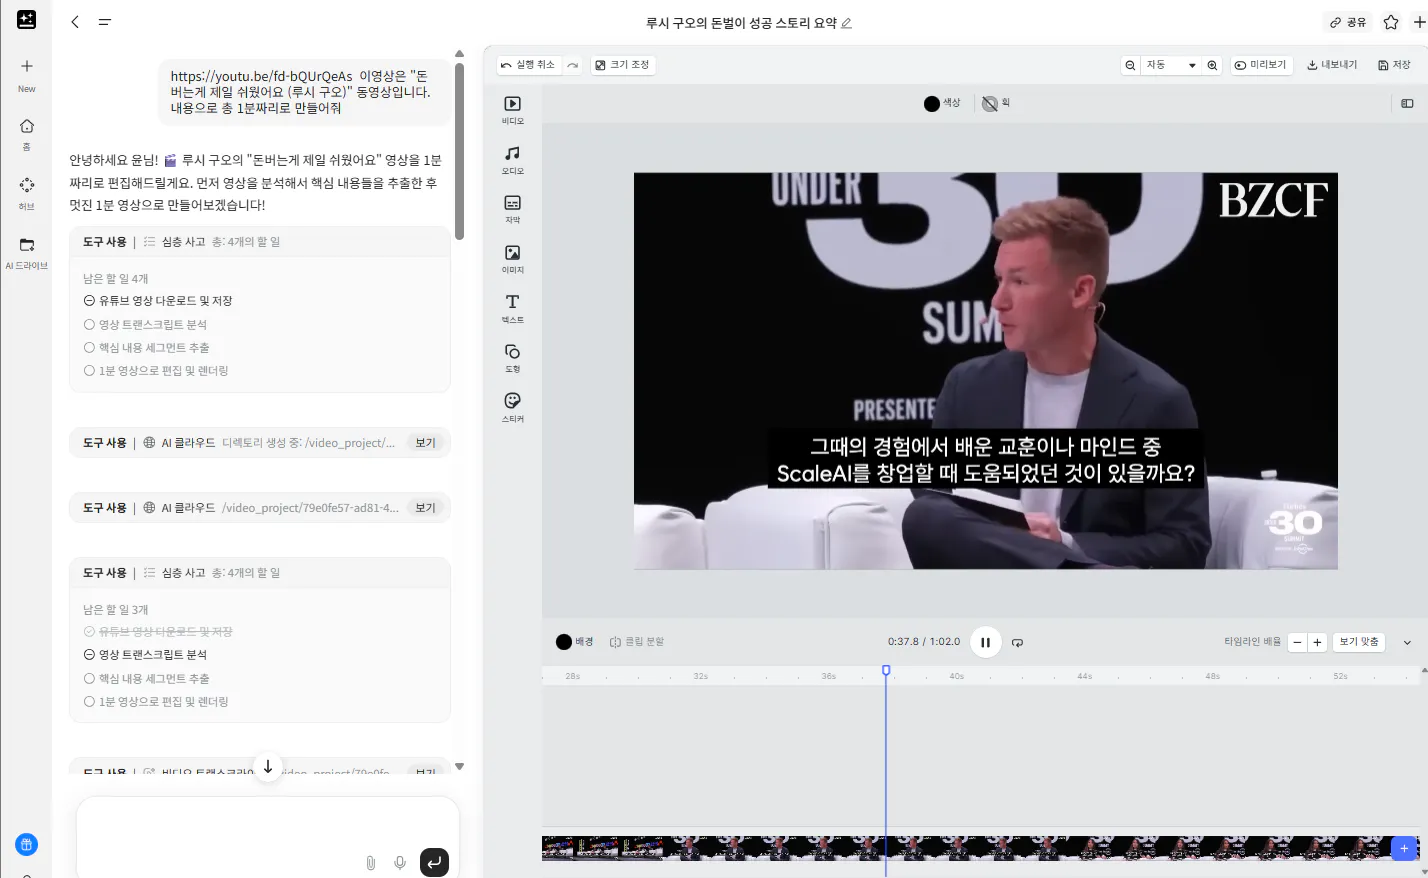The height and width of the screenshot is (878, 1428).
Task: Click the youtu.be link in the user message
Action: coord(262,76)
